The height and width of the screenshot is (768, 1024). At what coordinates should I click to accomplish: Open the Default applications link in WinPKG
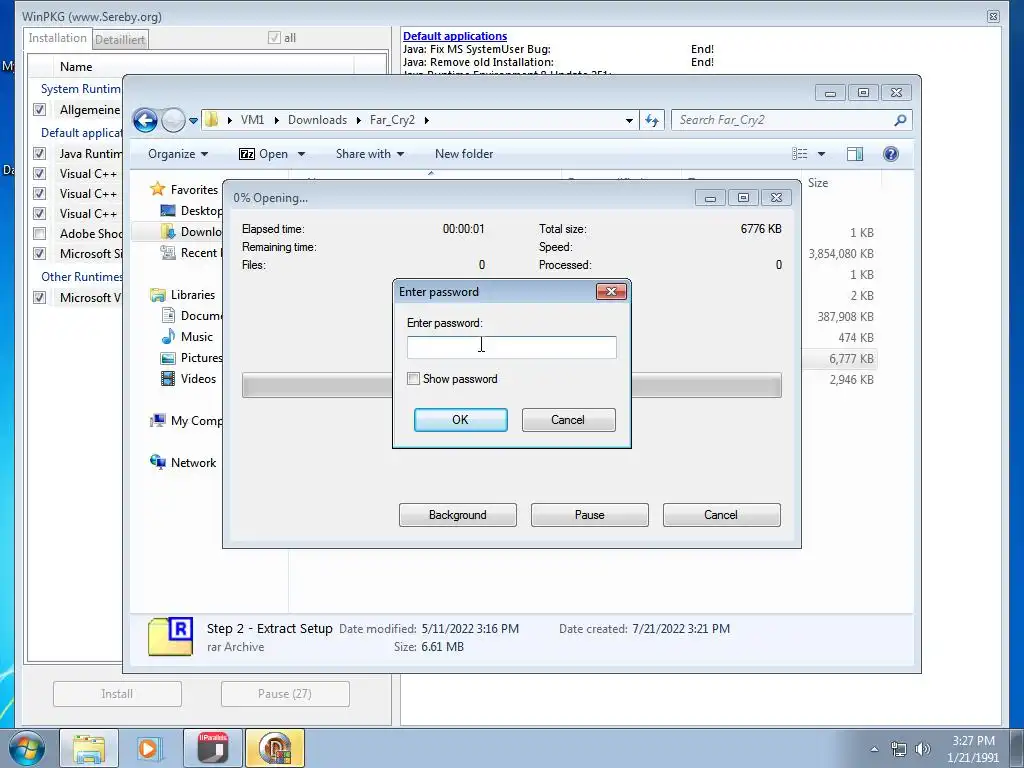tap(455, 37)
